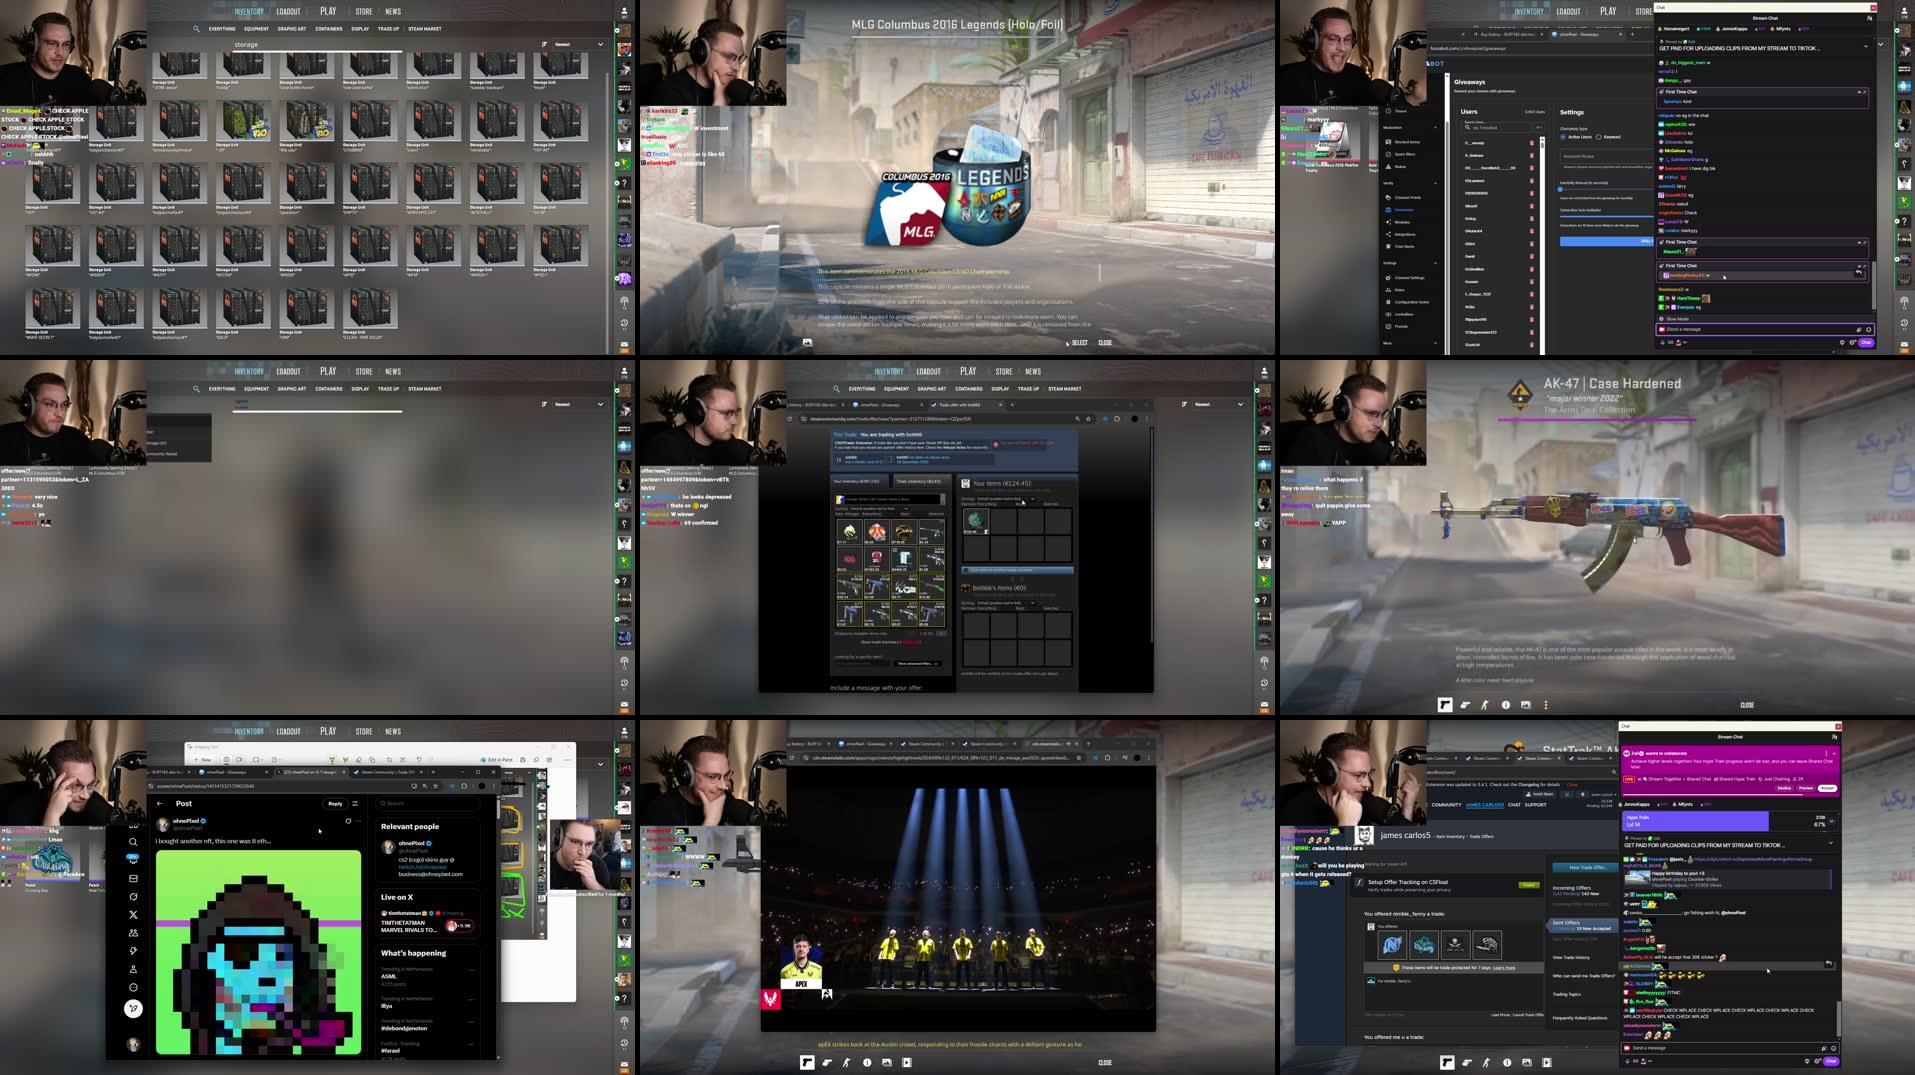Viewport: 1915px width, 1075px height.
Task: Expand Hype Train chevron in stream chat
Action: [1832, 821]
